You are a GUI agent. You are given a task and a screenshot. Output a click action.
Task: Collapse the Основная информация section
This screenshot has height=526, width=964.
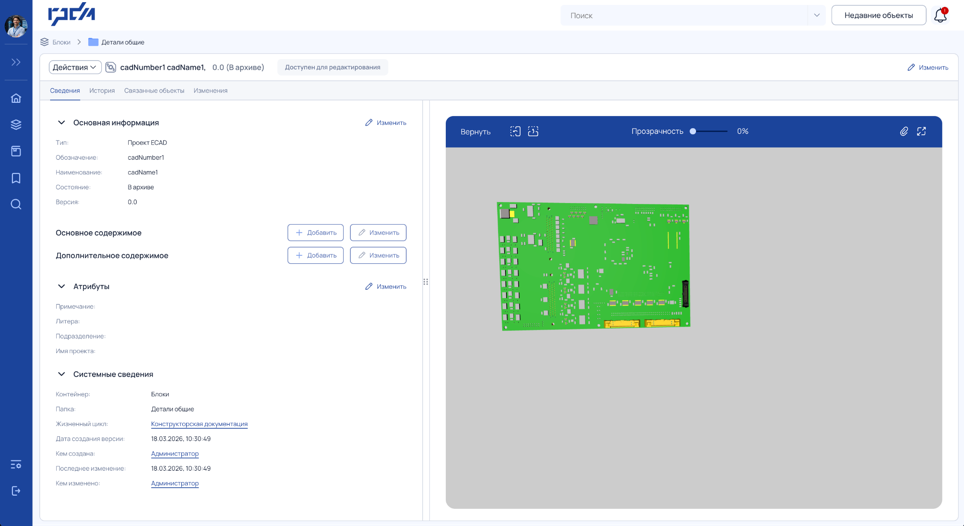tap(61, 122)
